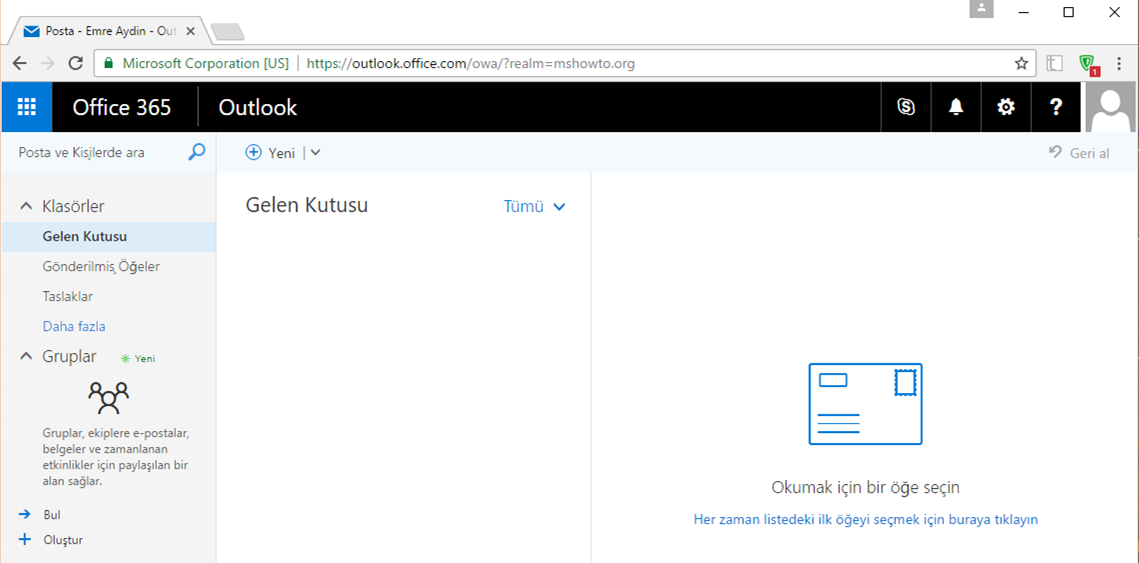Click the green Yeni badge next to Gruplar
Screen dimensions: 1139x563
[x=138, y=358]
